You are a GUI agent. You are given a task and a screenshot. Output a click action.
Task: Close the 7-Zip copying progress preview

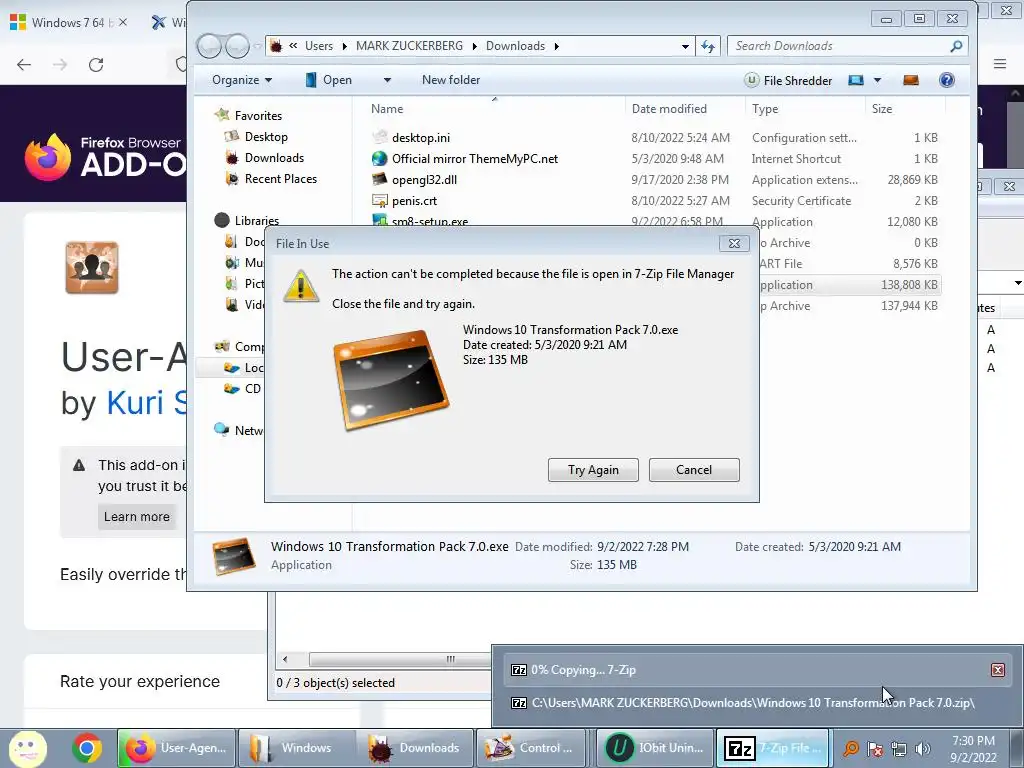pyautogui.click(x=997, y=669)
